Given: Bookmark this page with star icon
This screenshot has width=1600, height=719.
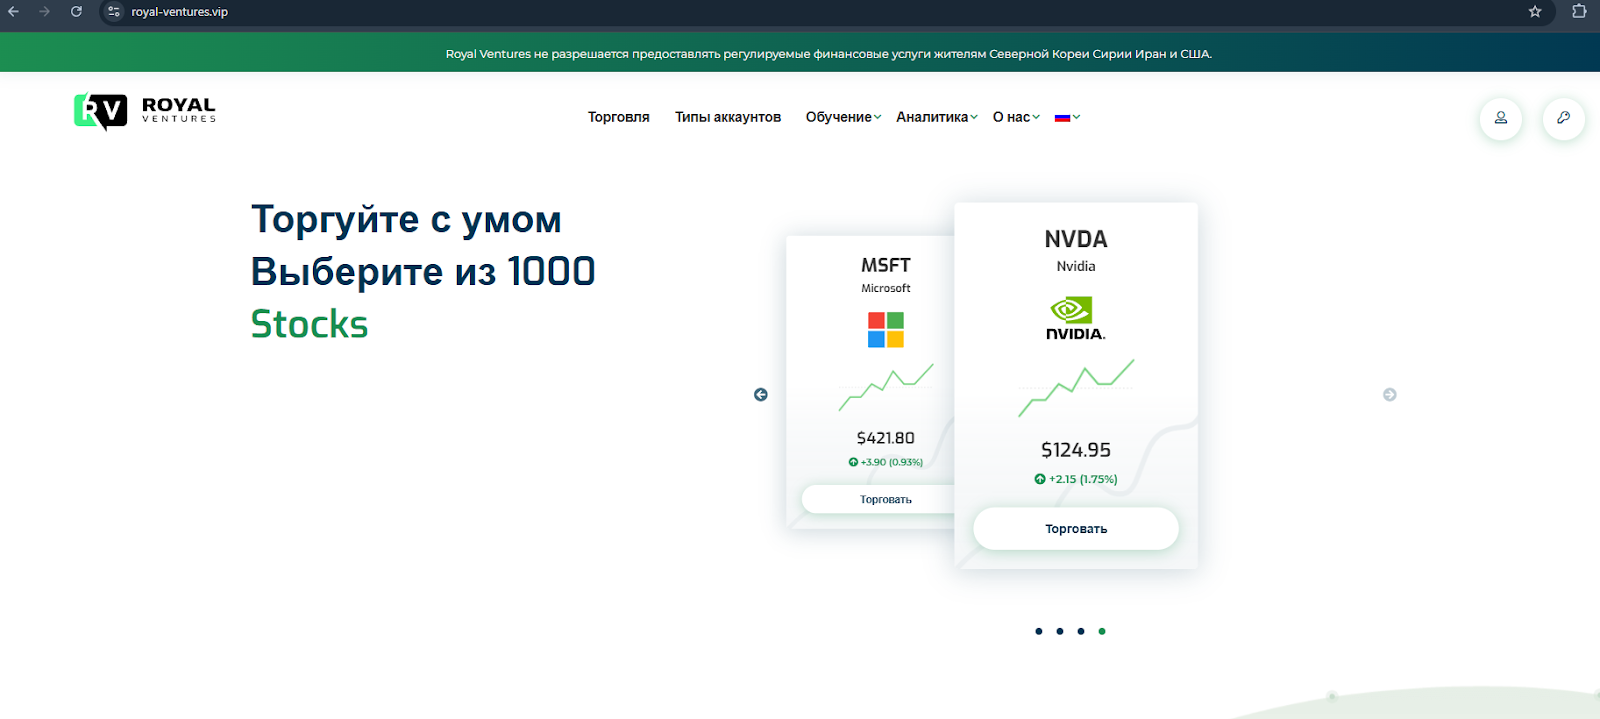Looking at the screenshot, I should [1535, 12].
